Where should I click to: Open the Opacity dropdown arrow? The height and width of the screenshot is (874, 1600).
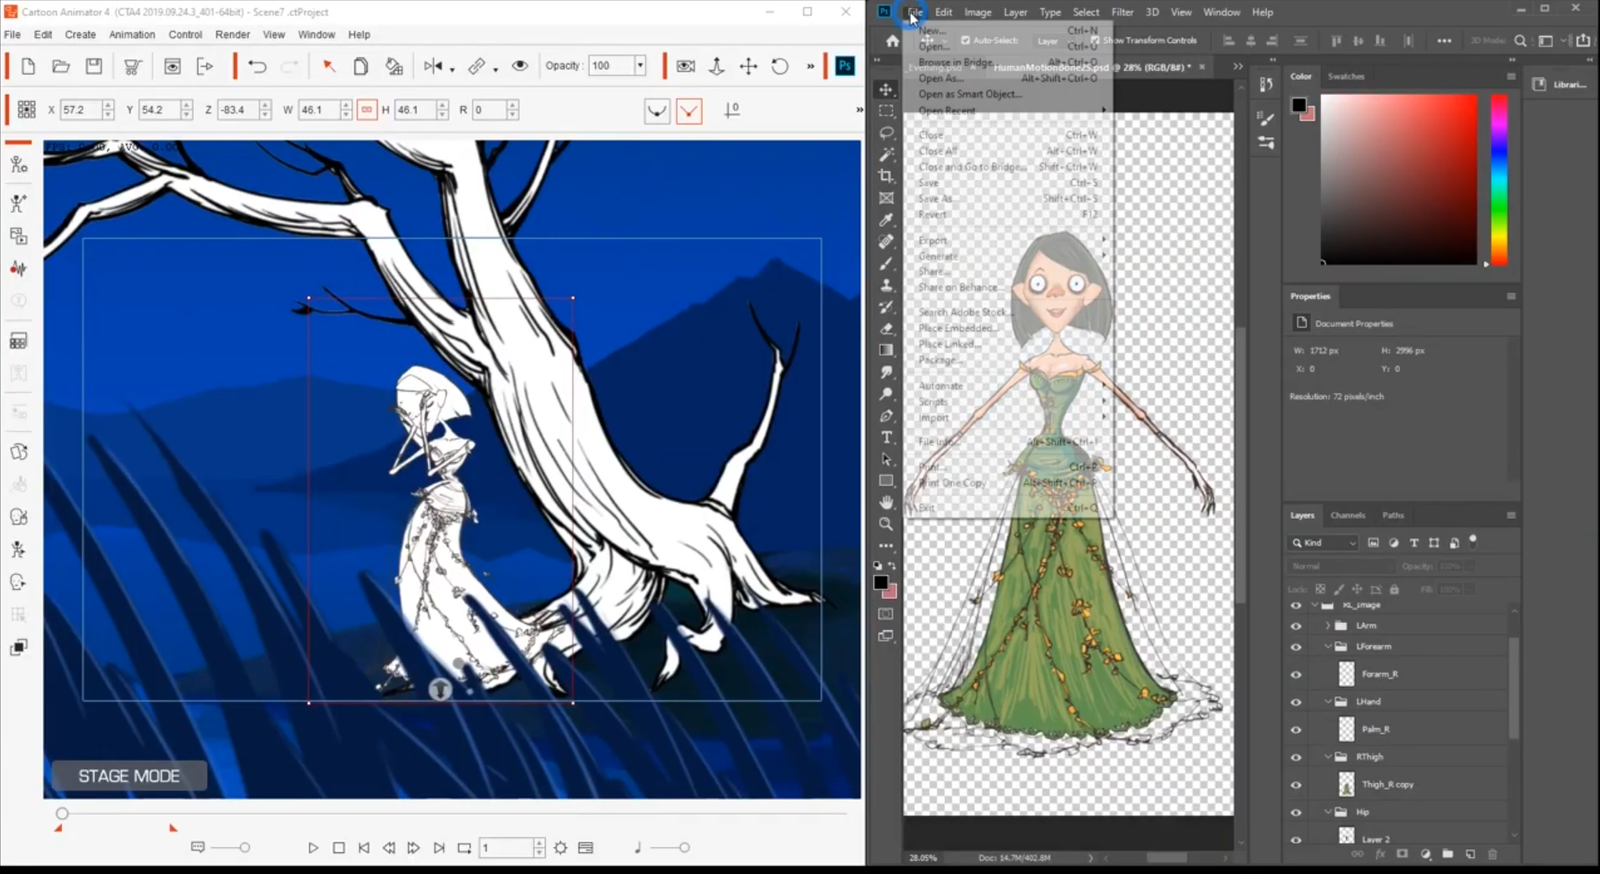point(640,66)
